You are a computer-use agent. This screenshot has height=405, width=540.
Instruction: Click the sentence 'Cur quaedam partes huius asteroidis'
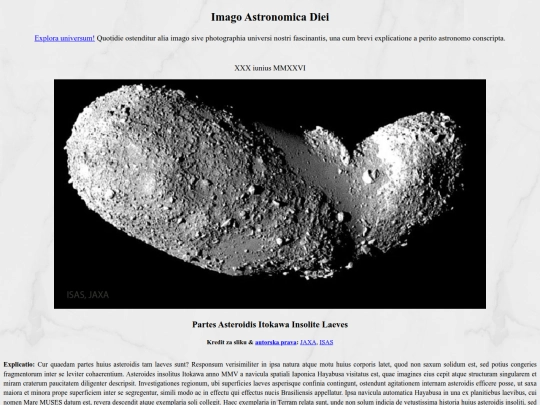point(113,364)
